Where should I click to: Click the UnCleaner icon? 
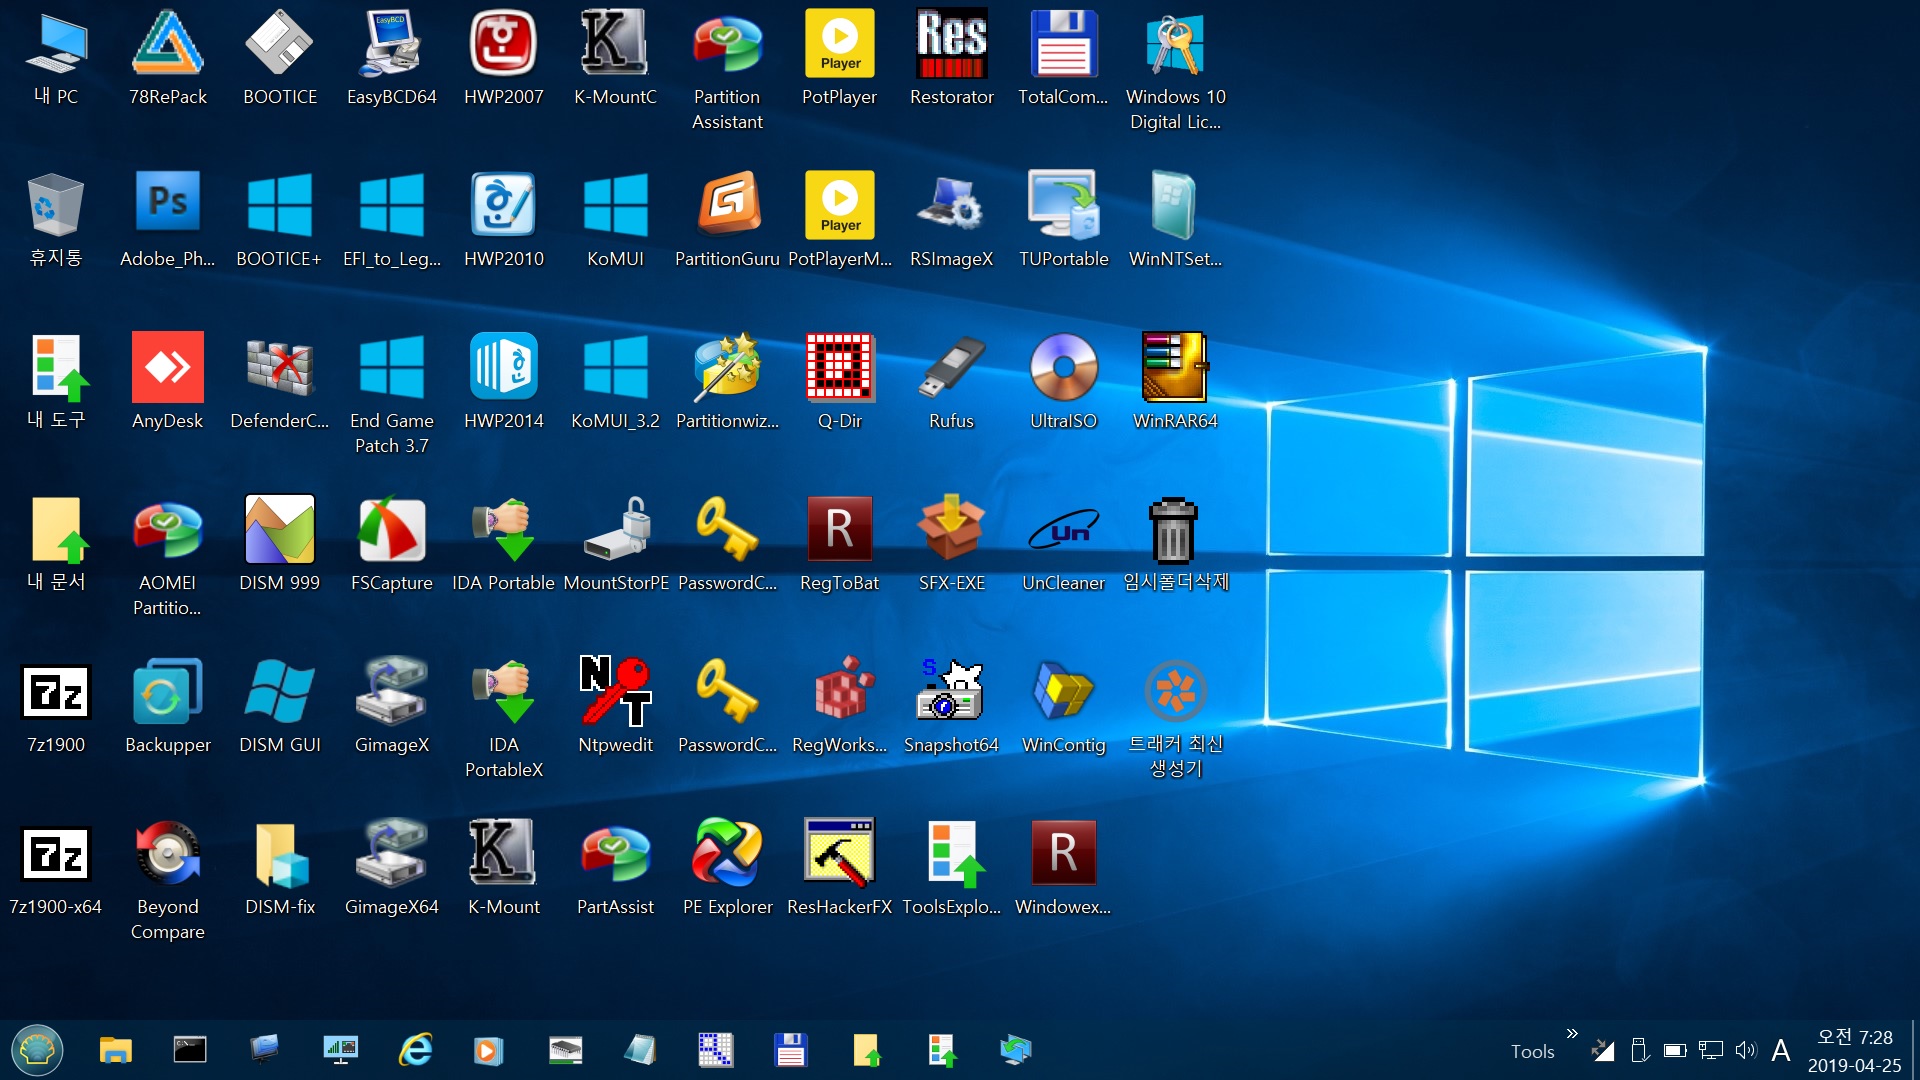1063,530
